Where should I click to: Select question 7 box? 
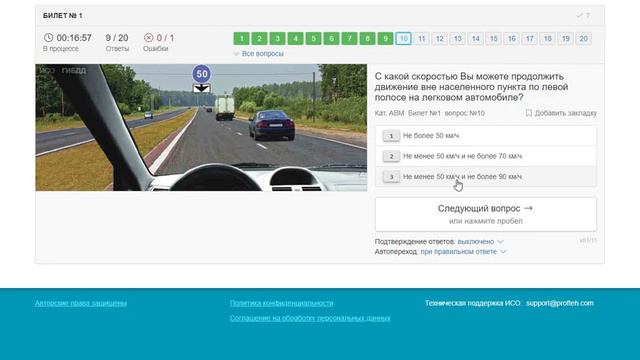(x=349, y=39)
